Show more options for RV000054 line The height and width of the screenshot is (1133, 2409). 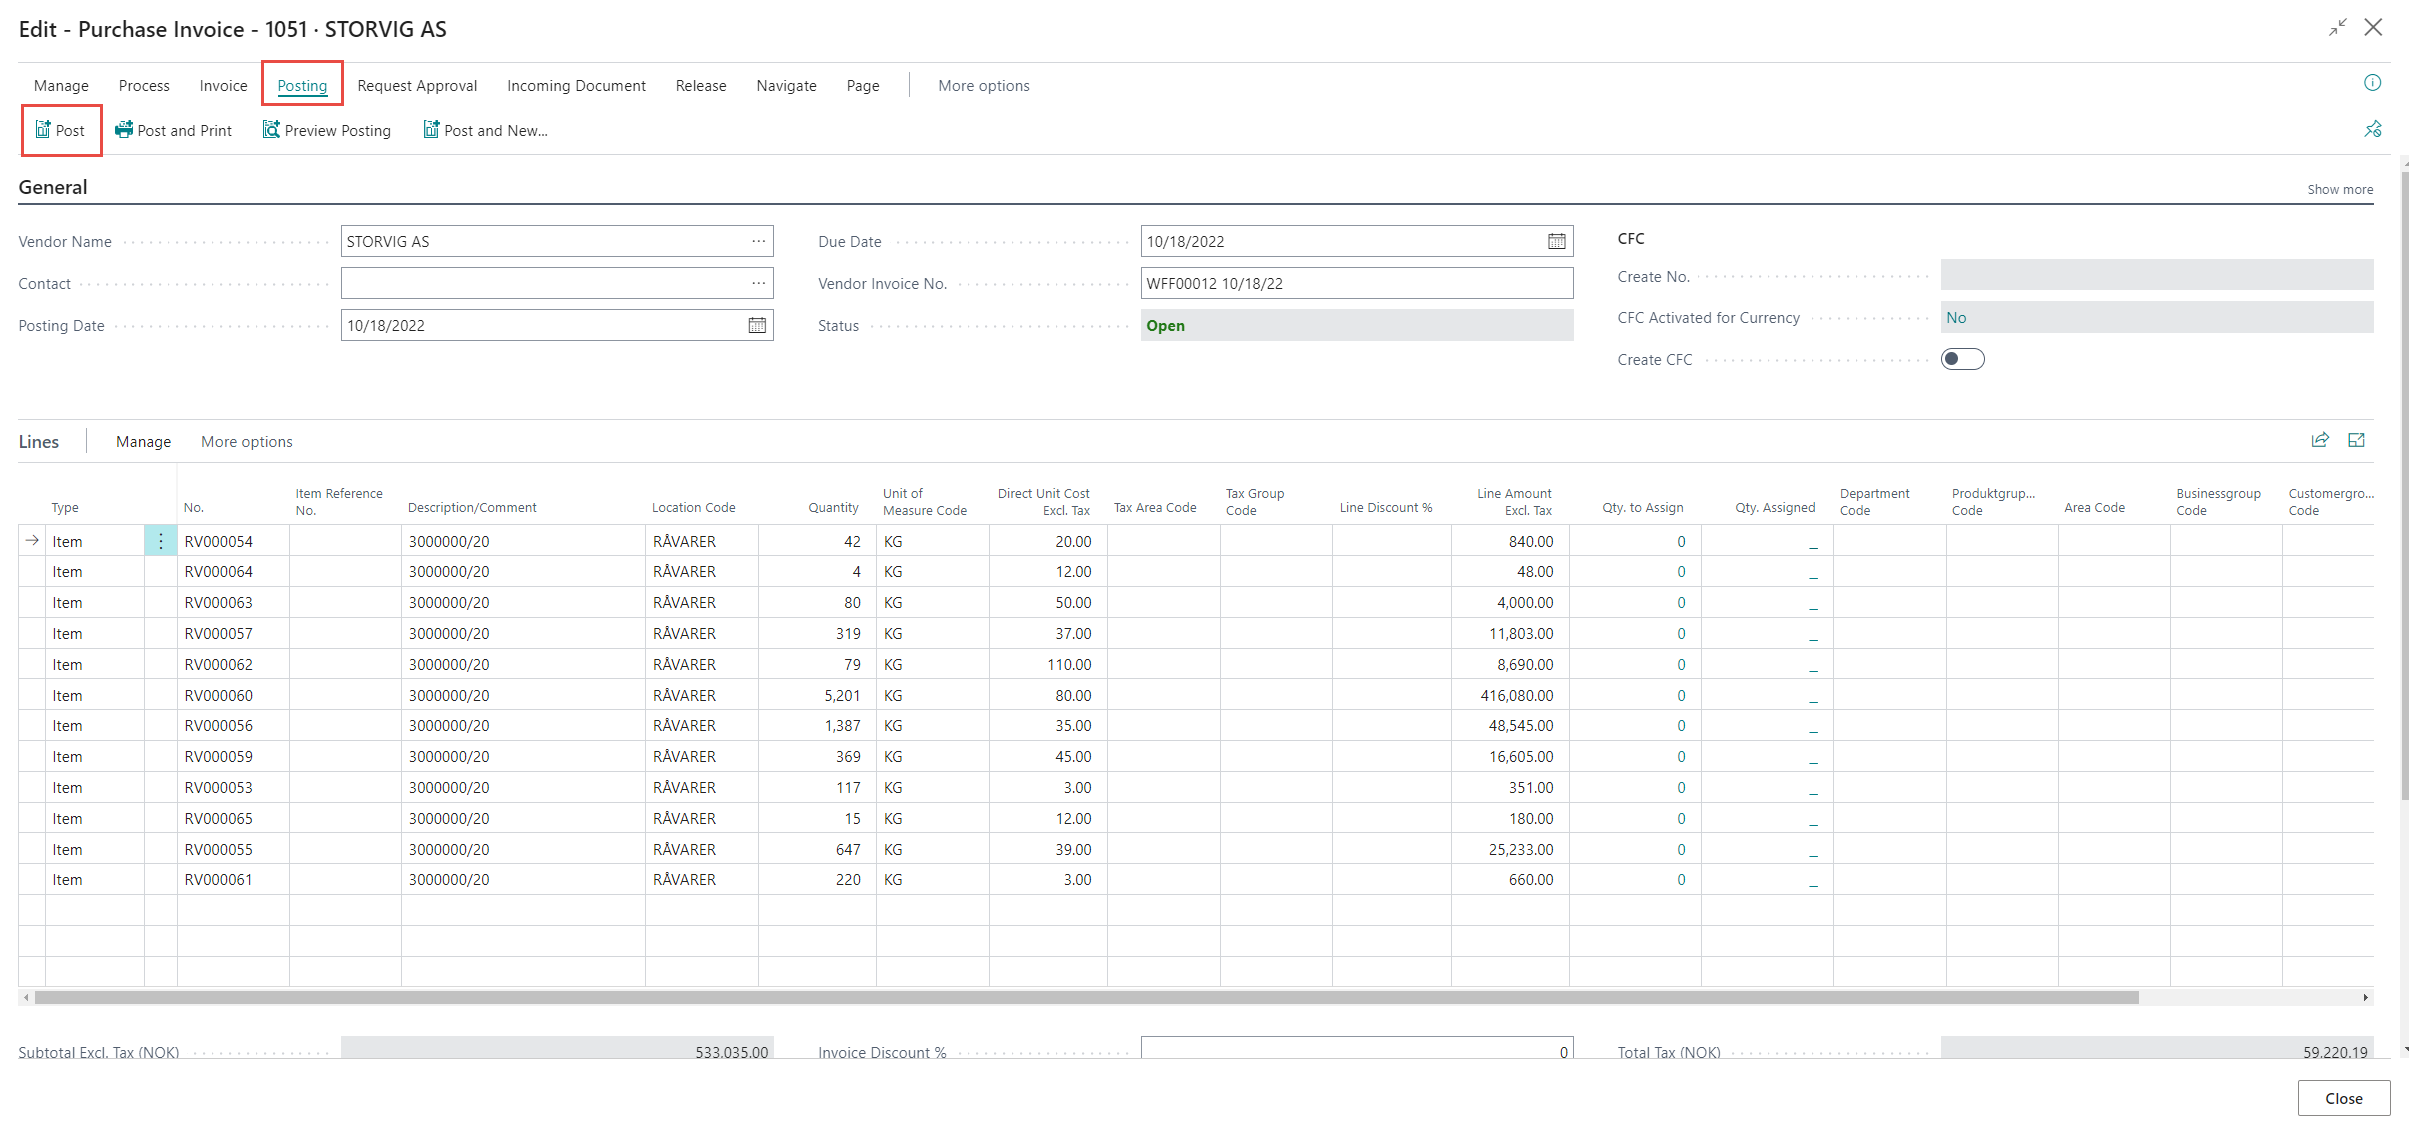[160, 541]
